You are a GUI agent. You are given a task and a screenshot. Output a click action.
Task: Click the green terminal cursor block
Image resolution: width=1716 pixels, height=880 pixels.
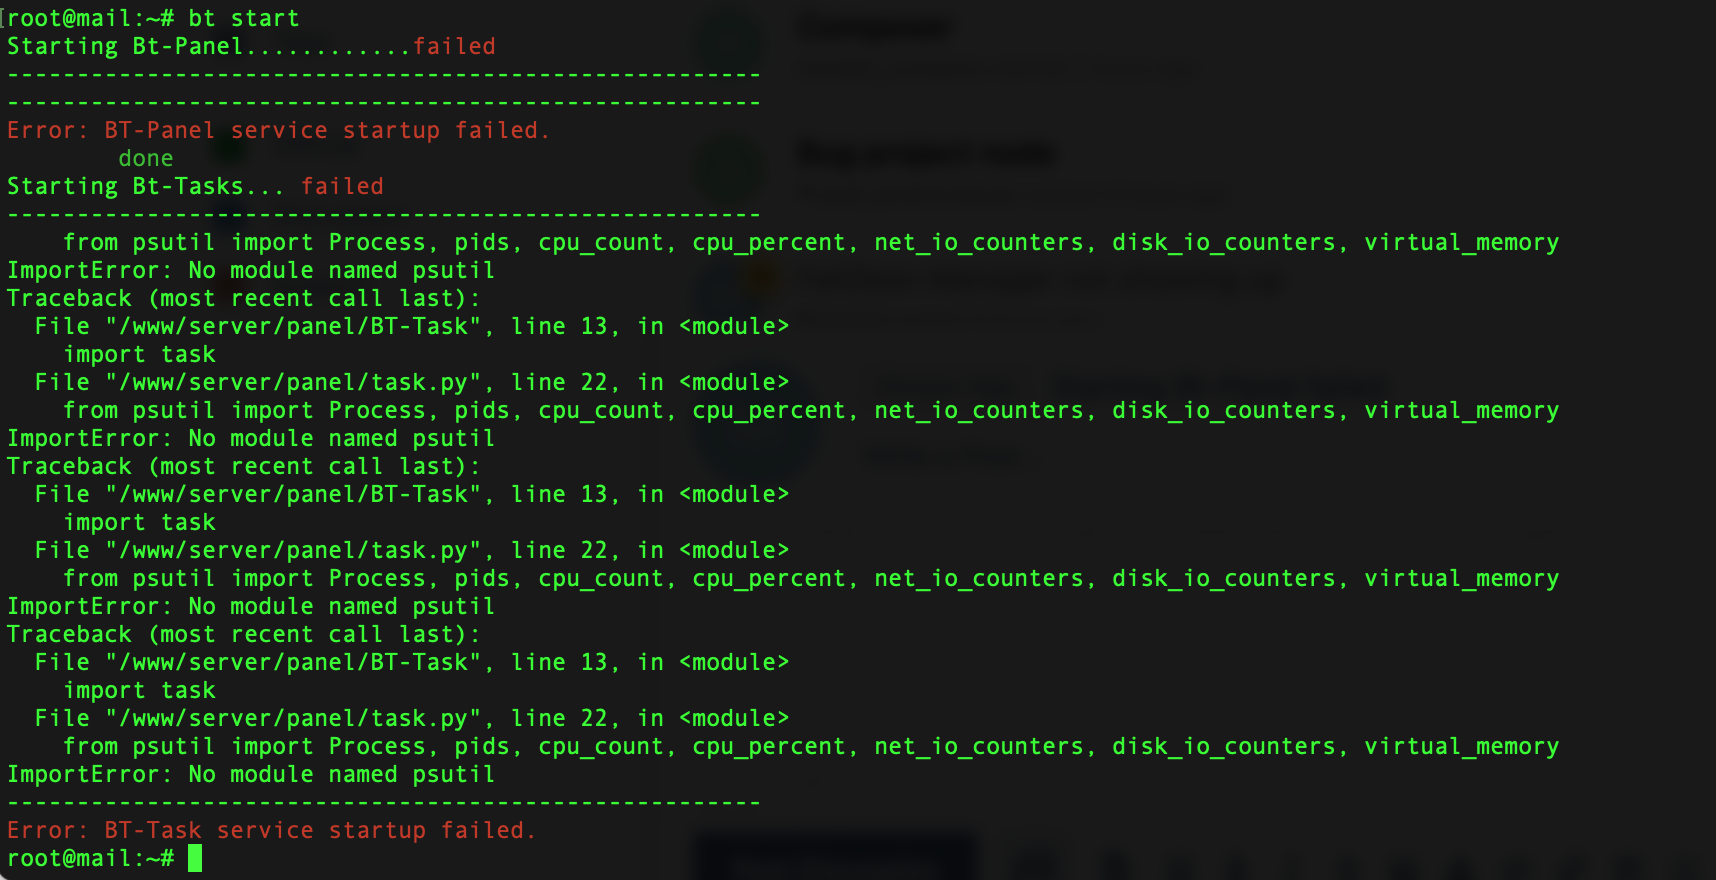194,858
